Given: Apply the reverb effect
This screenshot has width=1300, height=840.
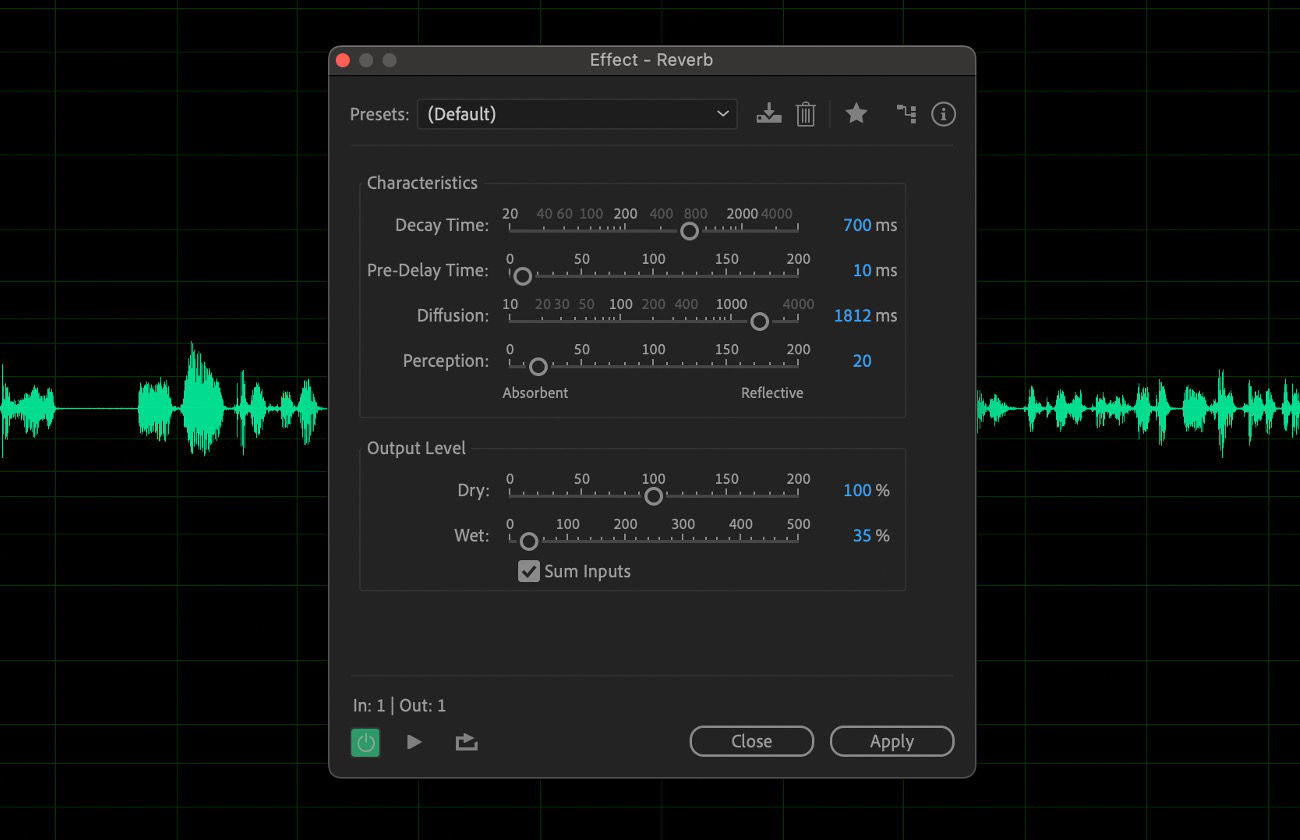Looking at the screenshot, I should (x=891, y=741).
